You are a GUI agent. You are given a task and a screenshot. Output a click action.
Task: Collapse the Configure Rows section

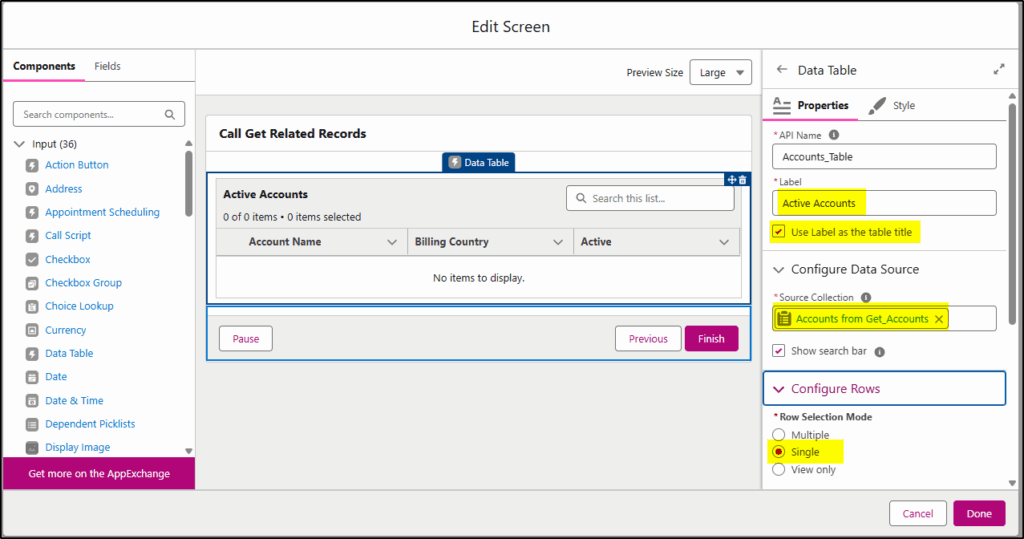(x=884, y=389)
